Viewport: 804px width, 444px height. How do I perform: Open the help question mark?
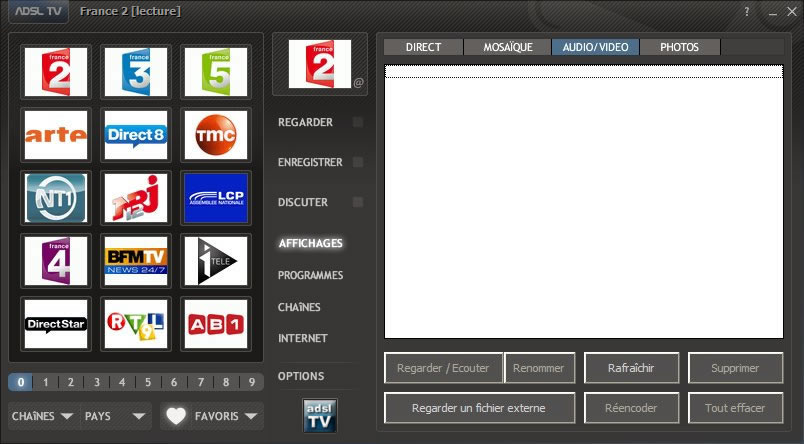click(747, 11)
